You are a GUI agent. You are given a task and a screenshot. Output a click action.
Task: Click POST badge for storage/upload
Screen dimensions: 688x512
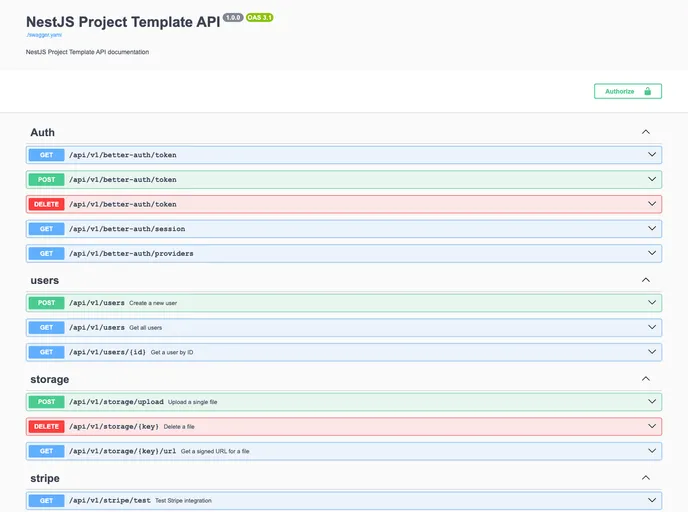coord(47,402)
